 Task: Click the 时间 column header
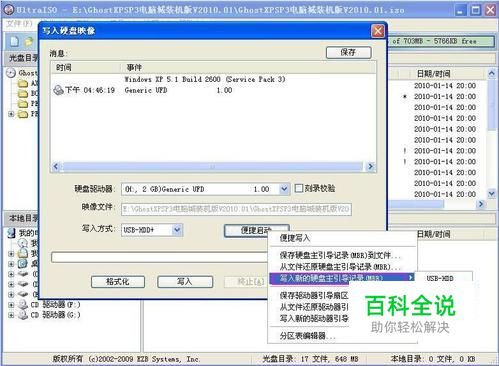coord(85,68)
